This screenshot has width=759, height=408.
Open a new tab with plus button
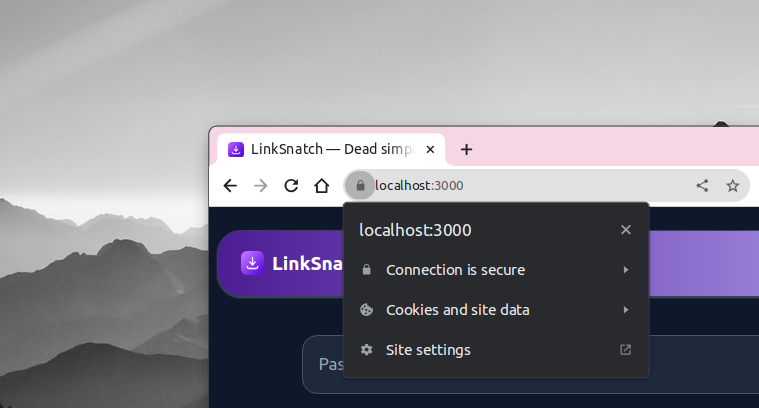coord(466,150)
